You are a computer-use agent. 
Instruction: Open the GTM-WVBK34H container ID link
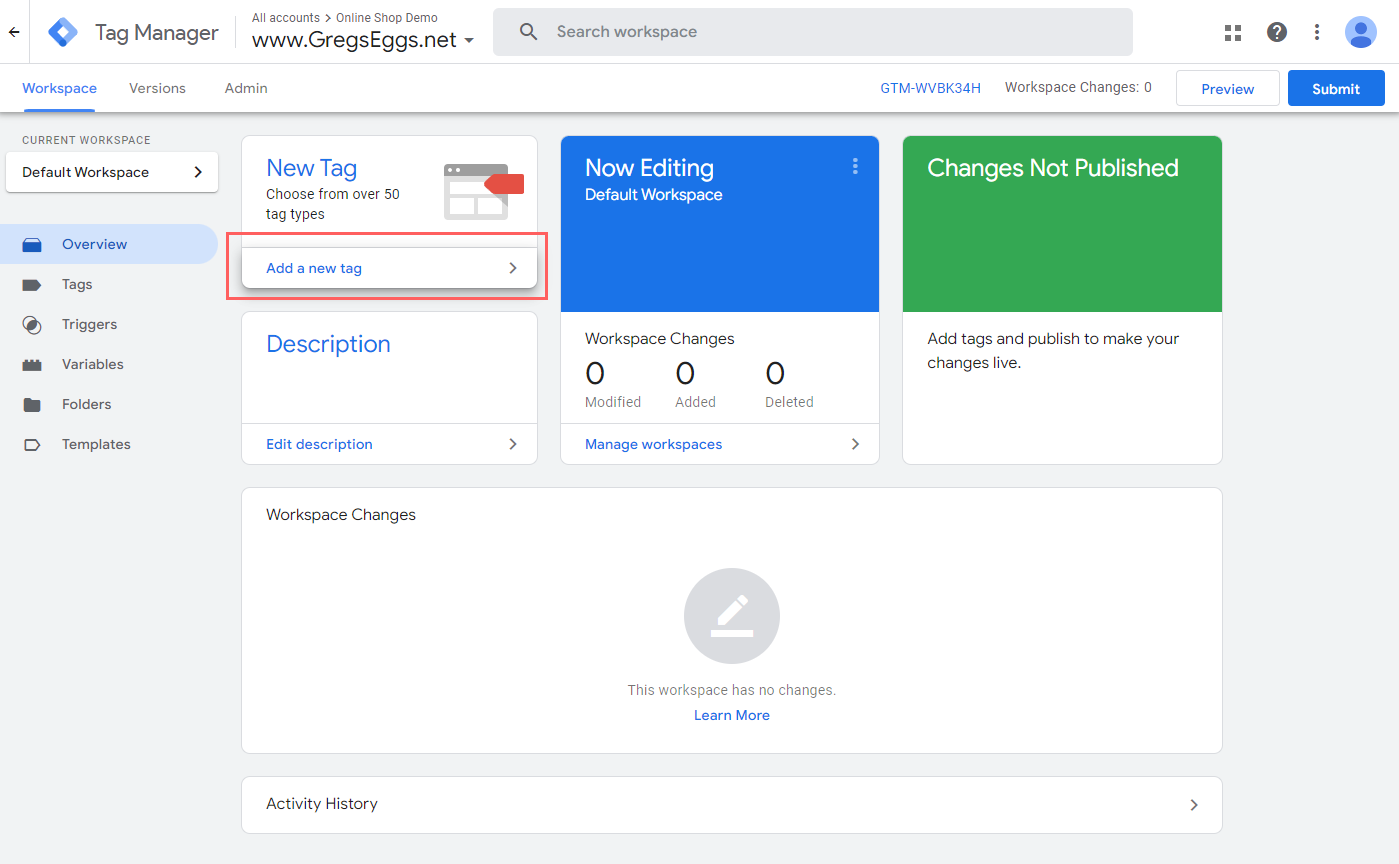pyautogui.click(x=930, y=88)
